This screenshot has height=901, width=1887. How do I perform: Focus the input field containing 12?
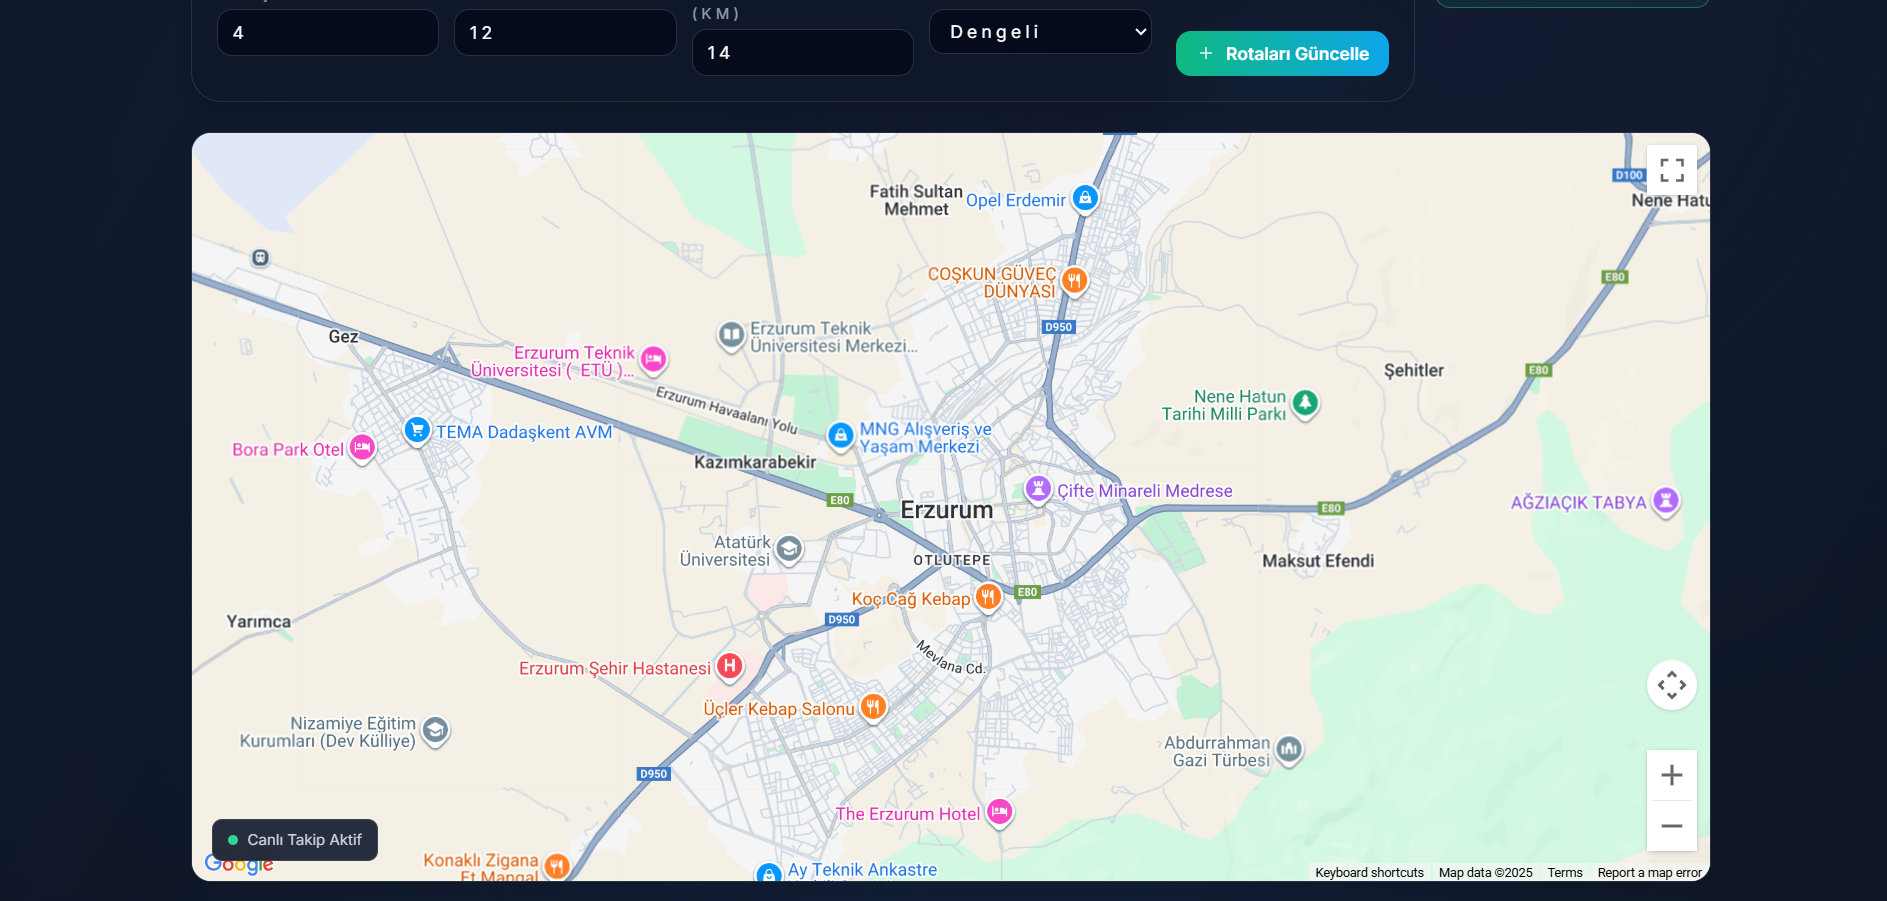565,33
